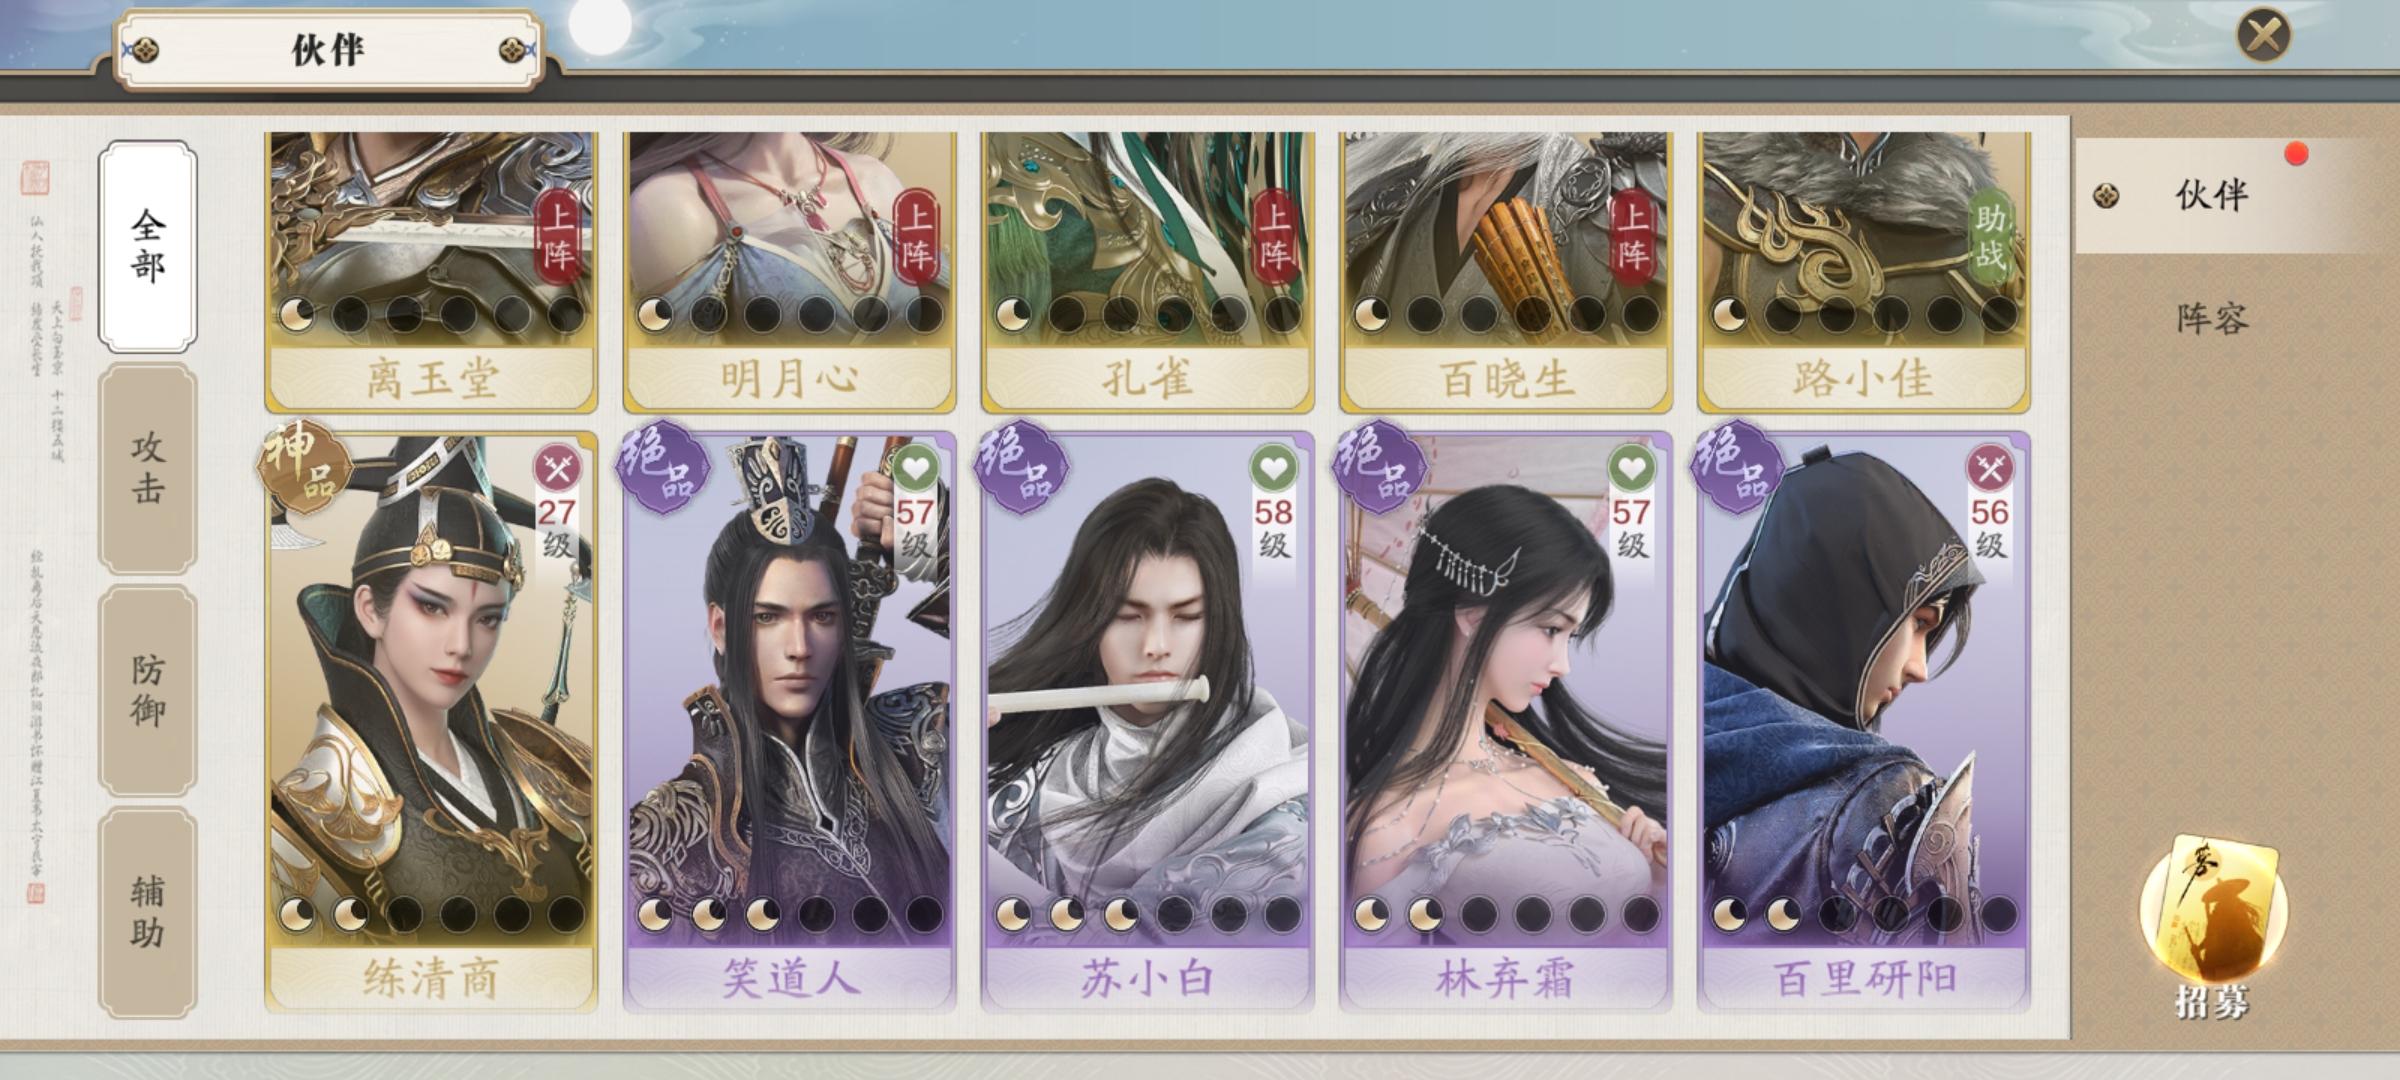Click the 上阵 red tag on 离玉堂
The image size is (2400, 1080).
click(558, 237)
